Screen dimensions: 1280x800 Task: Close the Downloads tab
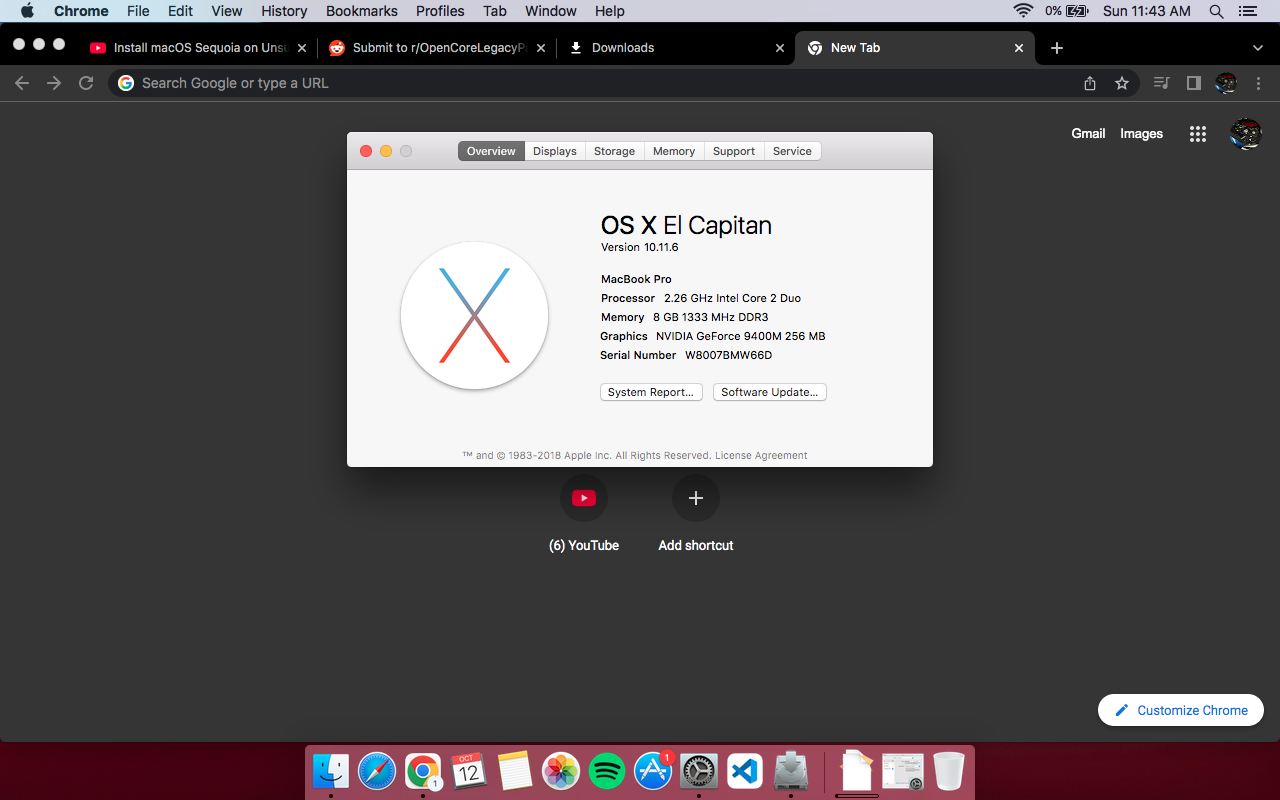tap(780, 47)
